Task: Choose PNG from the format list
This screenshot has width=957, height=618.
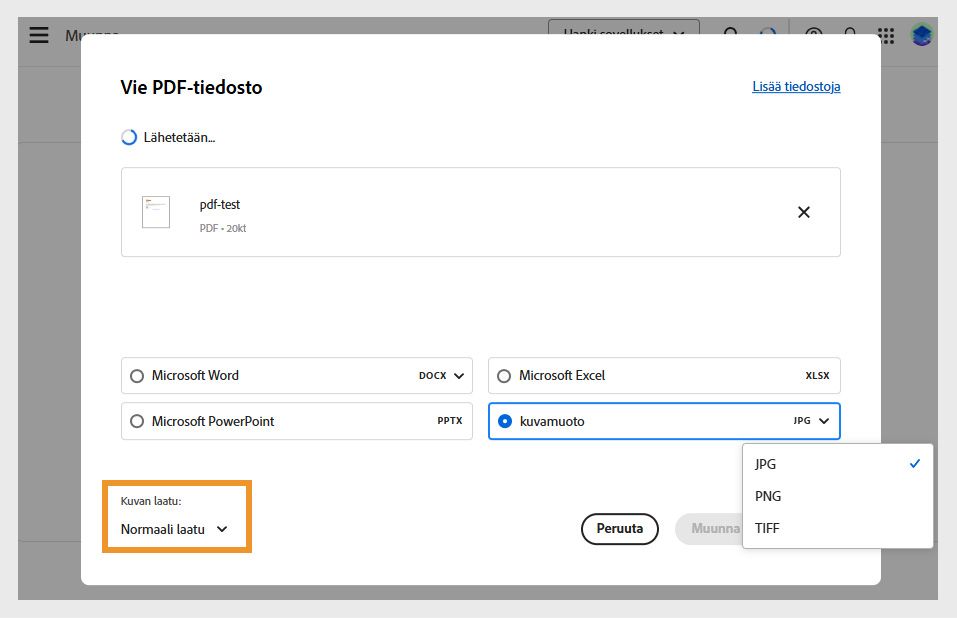Action: (768, 496)
